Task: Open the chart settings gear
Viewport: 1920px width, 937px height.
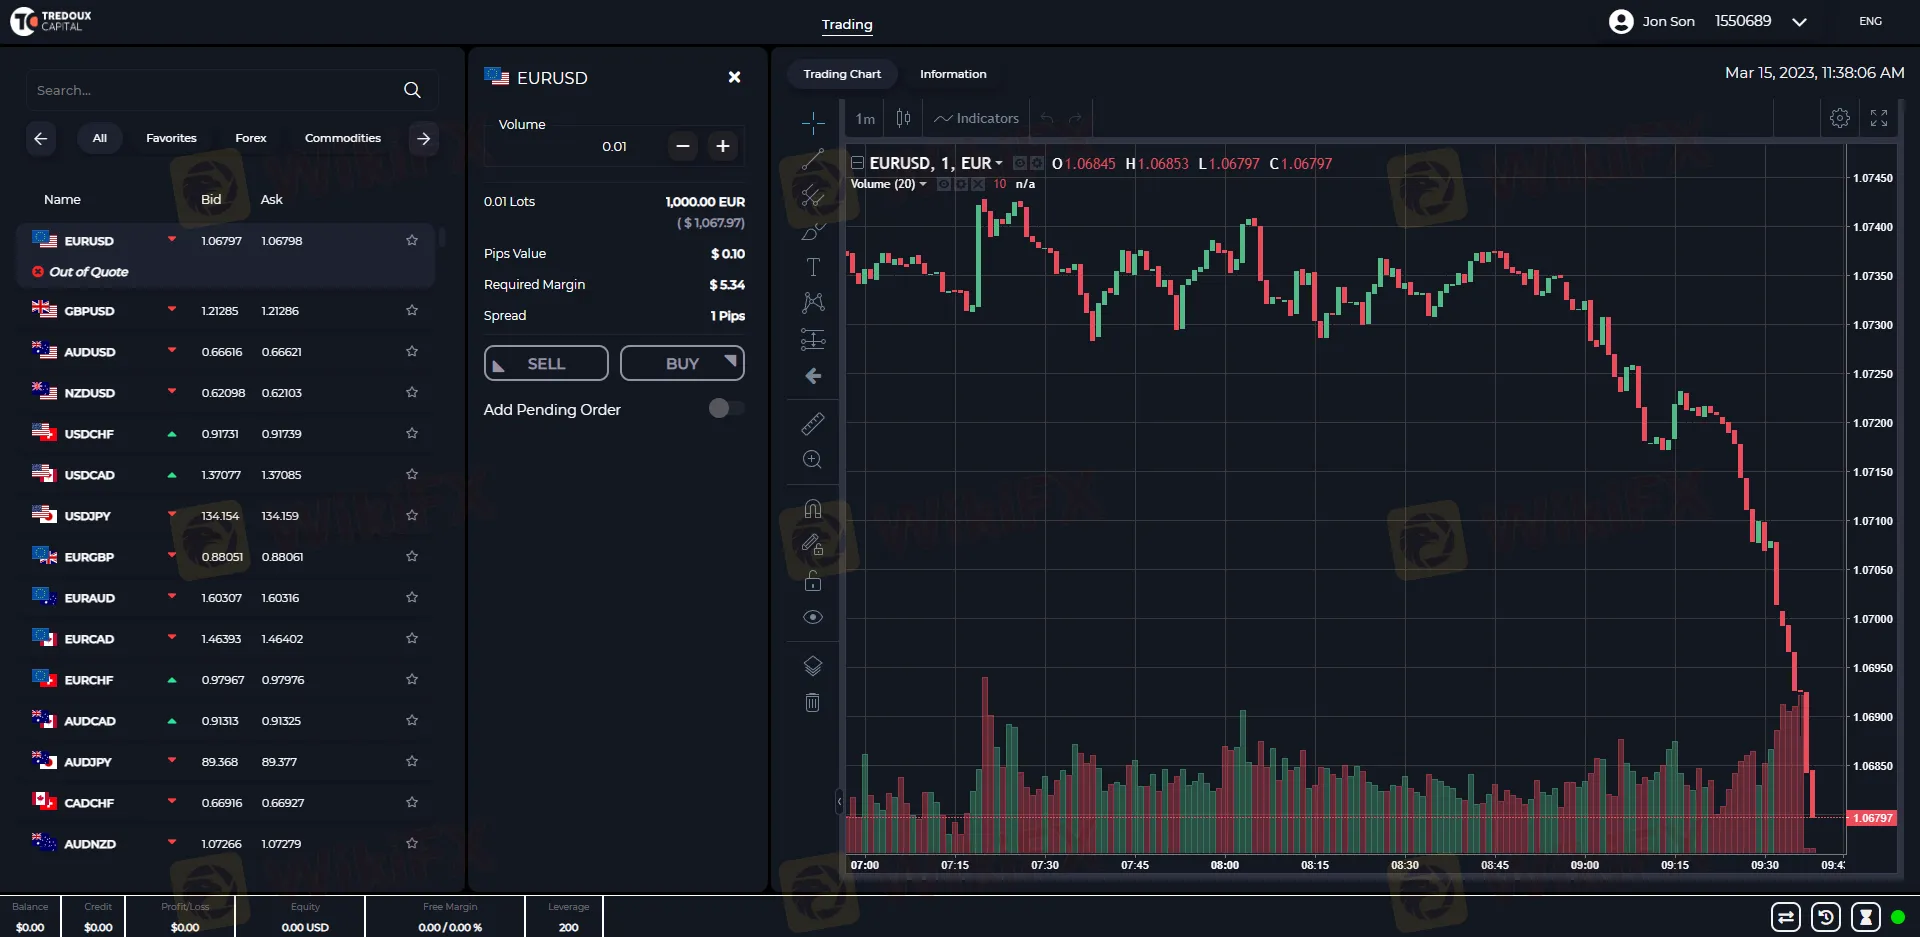Action: click(1838, 117)
